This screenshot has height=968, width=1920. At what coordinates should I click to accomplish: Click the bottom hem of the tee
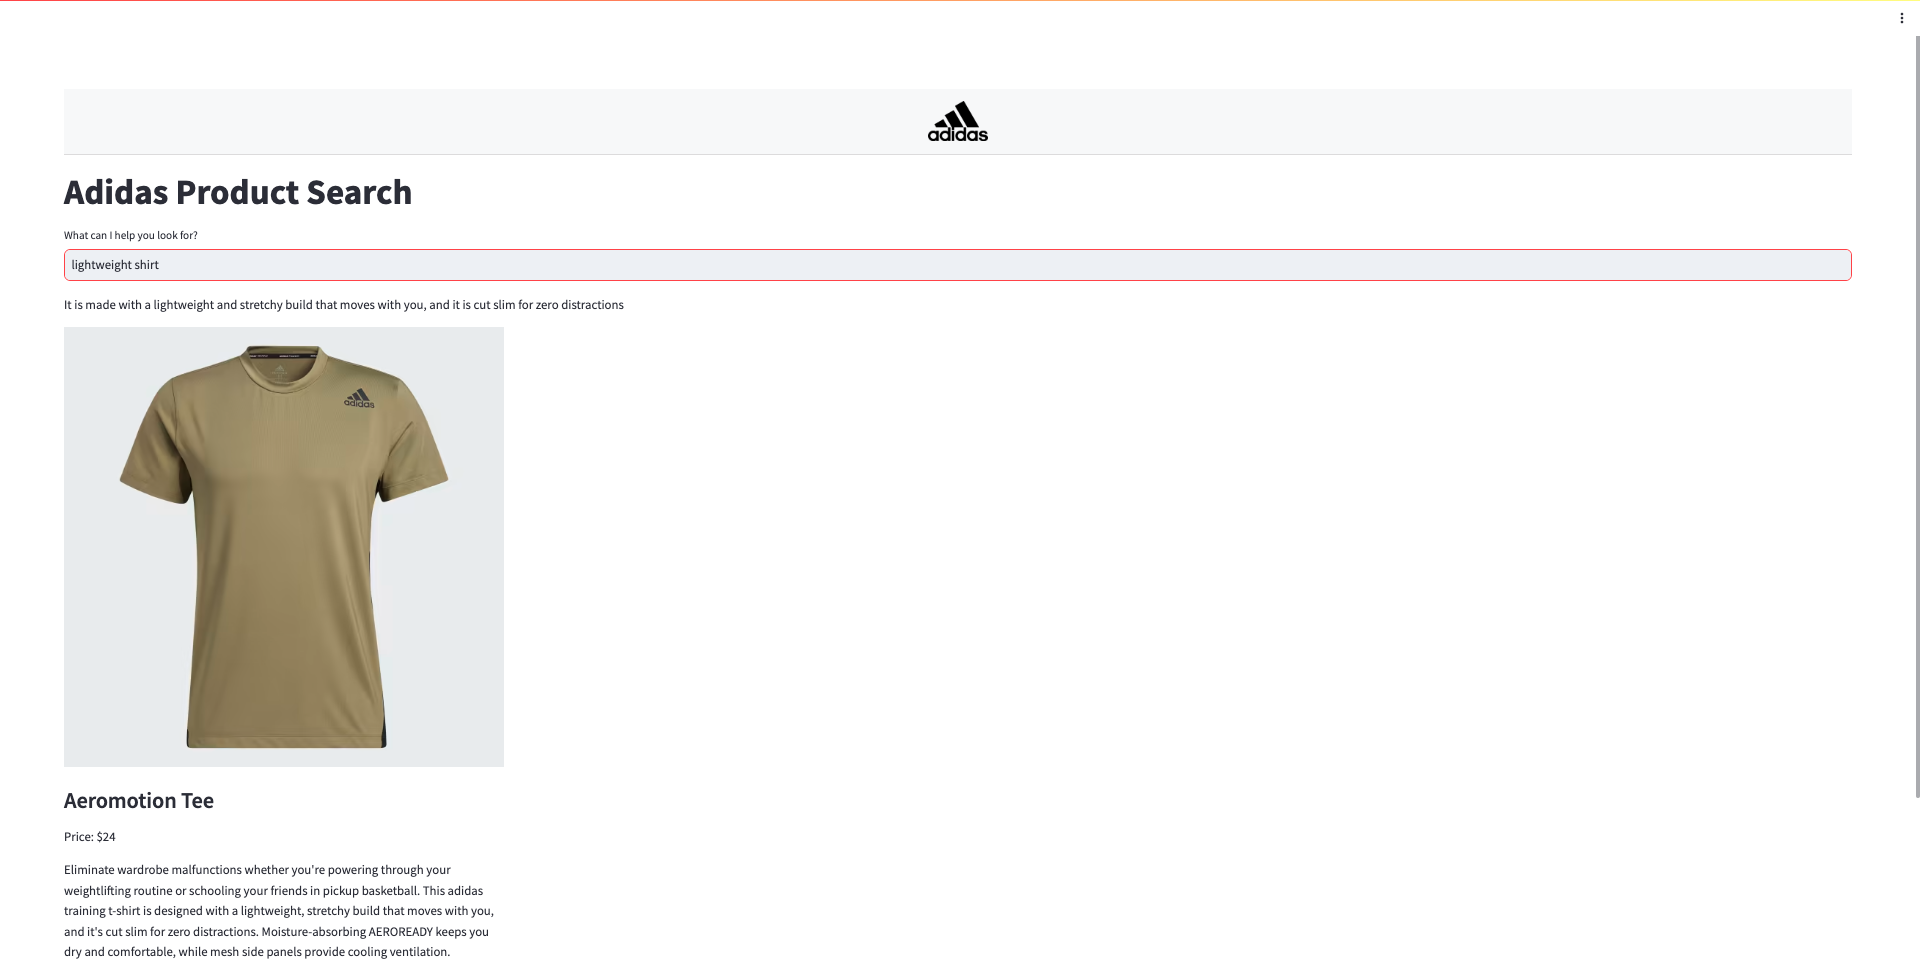(286, 740)
